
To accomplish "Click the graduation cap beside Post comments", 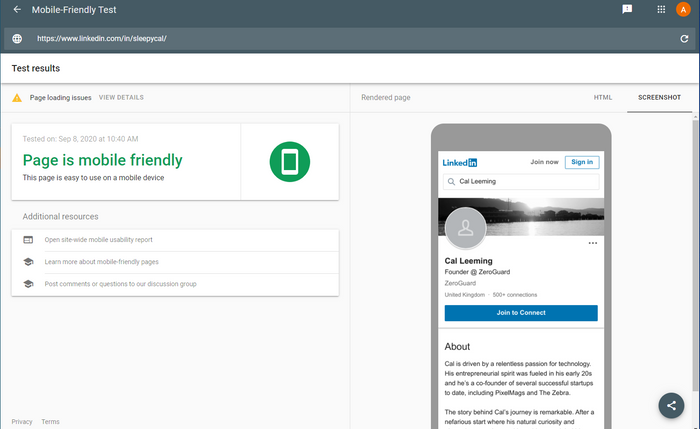I will coord(28,284).
